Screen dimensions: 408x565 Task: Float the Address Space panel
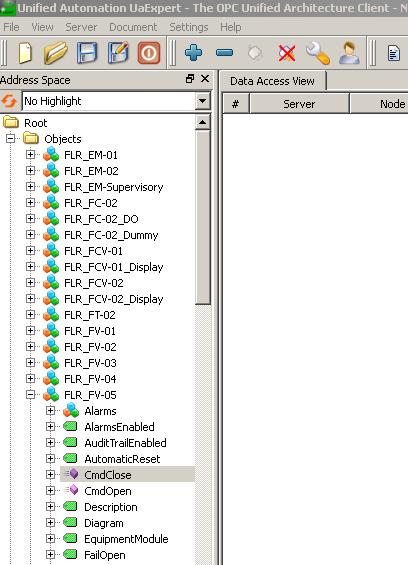click(x=190, y=79)
